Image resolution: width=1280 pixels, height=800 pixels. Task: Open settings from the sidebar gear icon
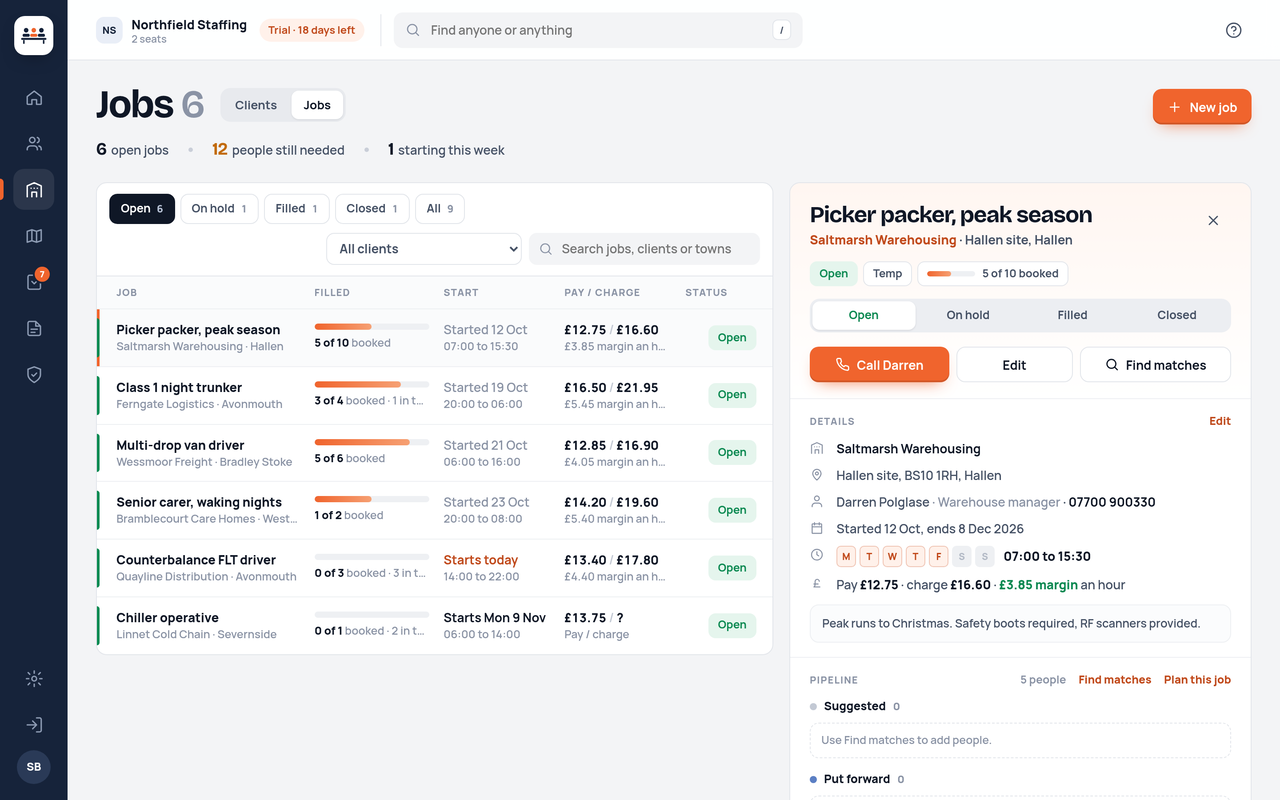(x=34, y=679)
